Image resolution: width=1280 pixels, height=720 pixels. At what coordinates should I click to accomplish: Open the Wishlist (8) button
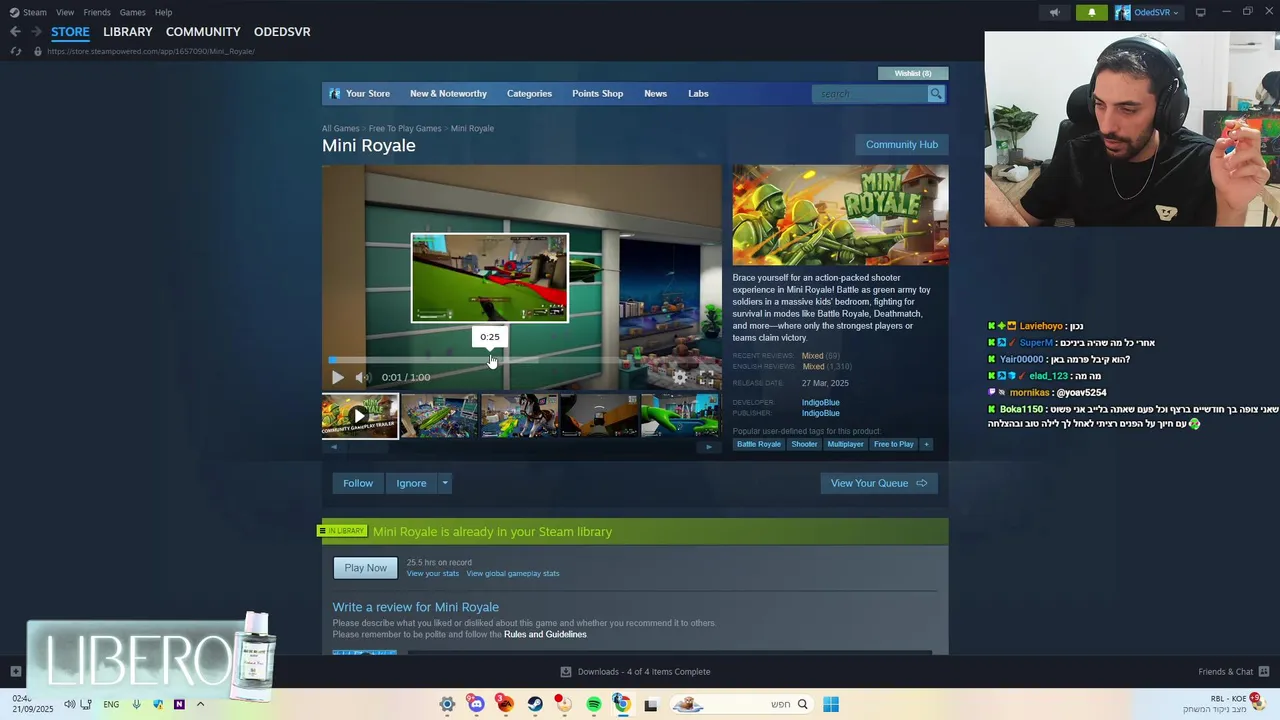(x=913, y=73)
